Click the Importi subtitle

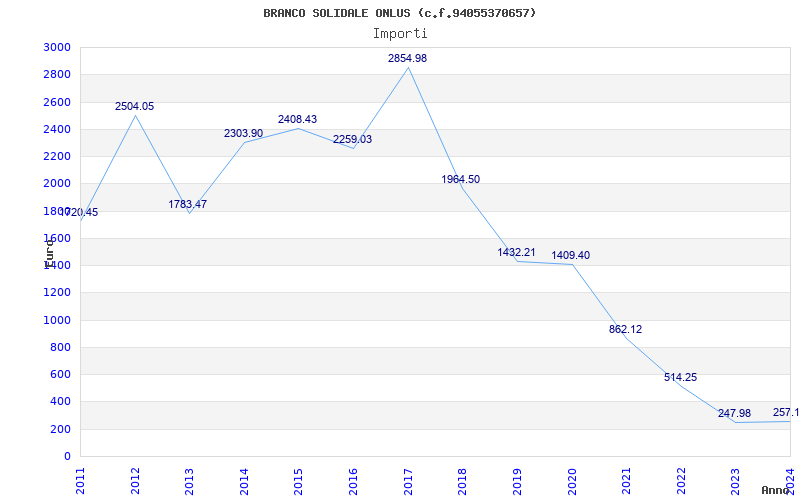click(x=400, y=34)
